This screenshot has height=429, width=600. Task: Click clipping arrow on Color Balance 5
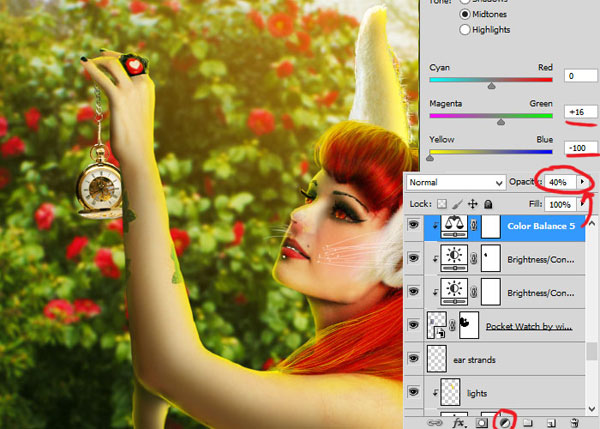pyautogui.click(x=435, y=226)
